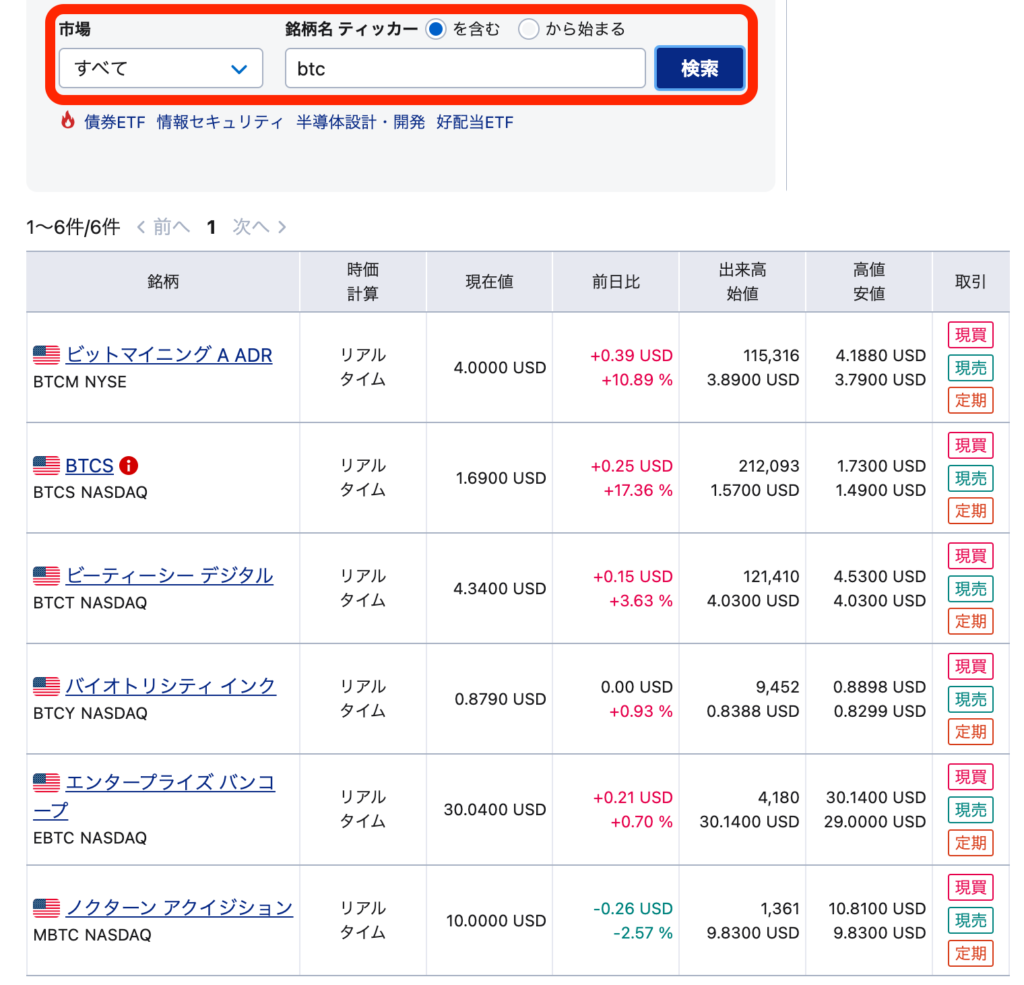Select the から始まる radio button
The height and width of the screenshot is (985, 1024).
point(528,29)
